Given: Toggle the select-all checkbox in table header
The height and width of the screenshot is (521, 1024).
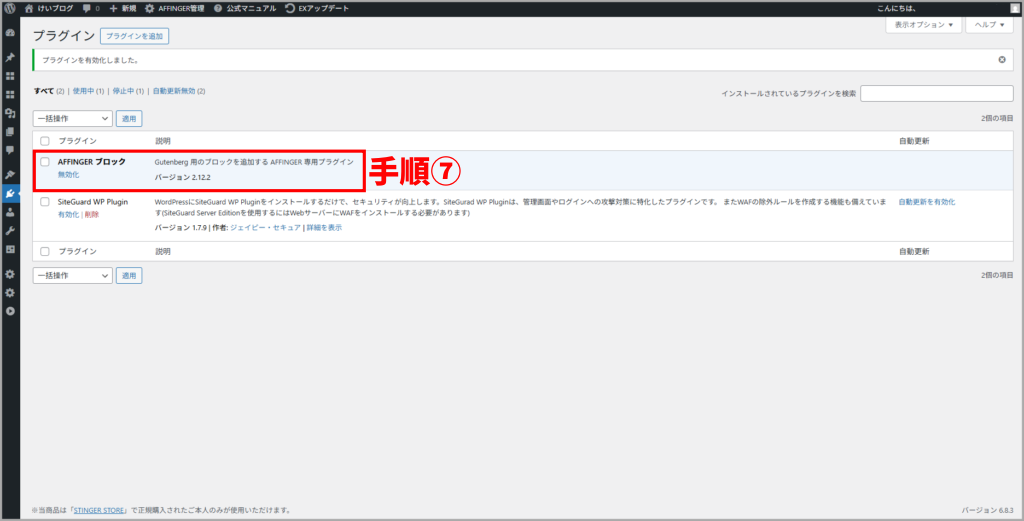Looking at the screenshot, I should [45, 141].
